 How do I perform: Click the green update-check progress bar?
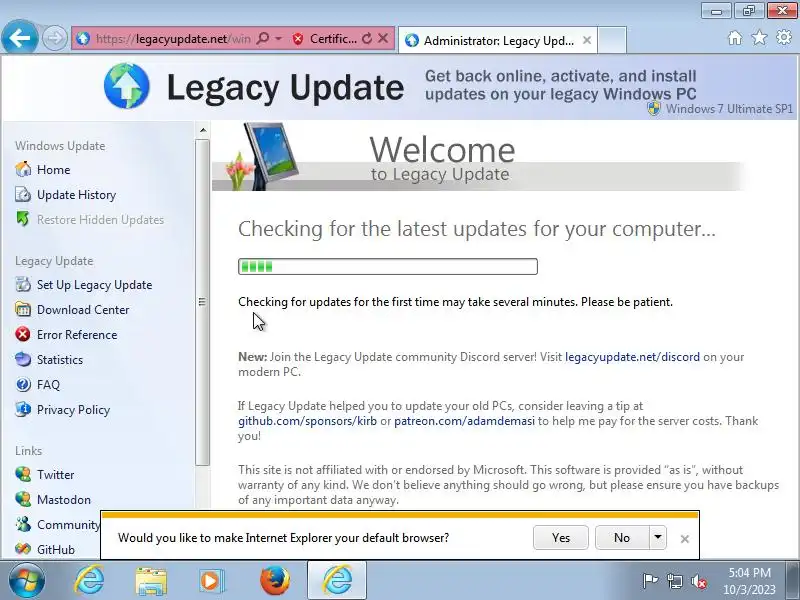pyautogui.click(x=388, y=266)
